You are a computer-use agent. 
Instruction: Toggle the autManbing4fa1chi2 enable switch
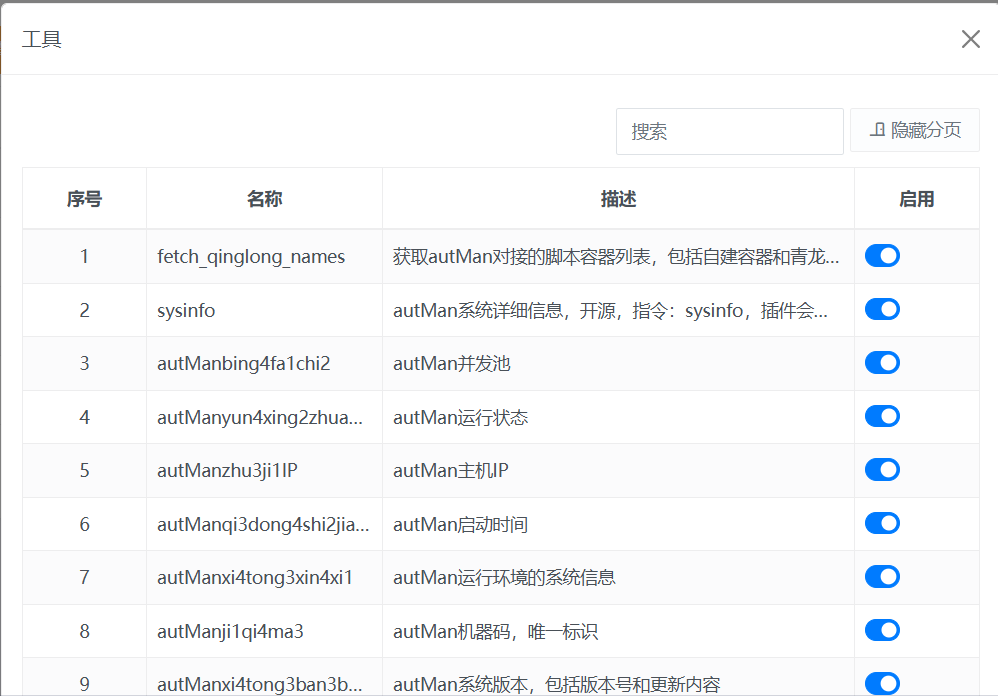[x=882, y=363]
